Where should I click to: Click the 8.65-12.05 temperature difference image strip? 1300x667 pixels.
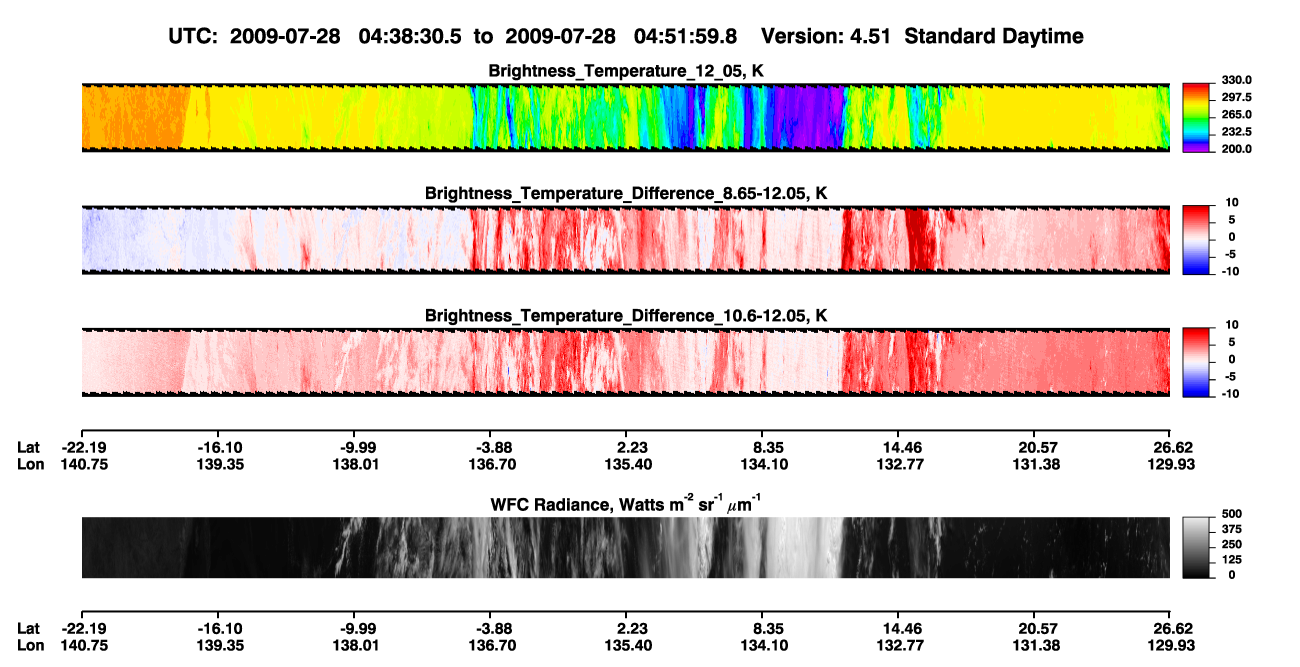625,239
